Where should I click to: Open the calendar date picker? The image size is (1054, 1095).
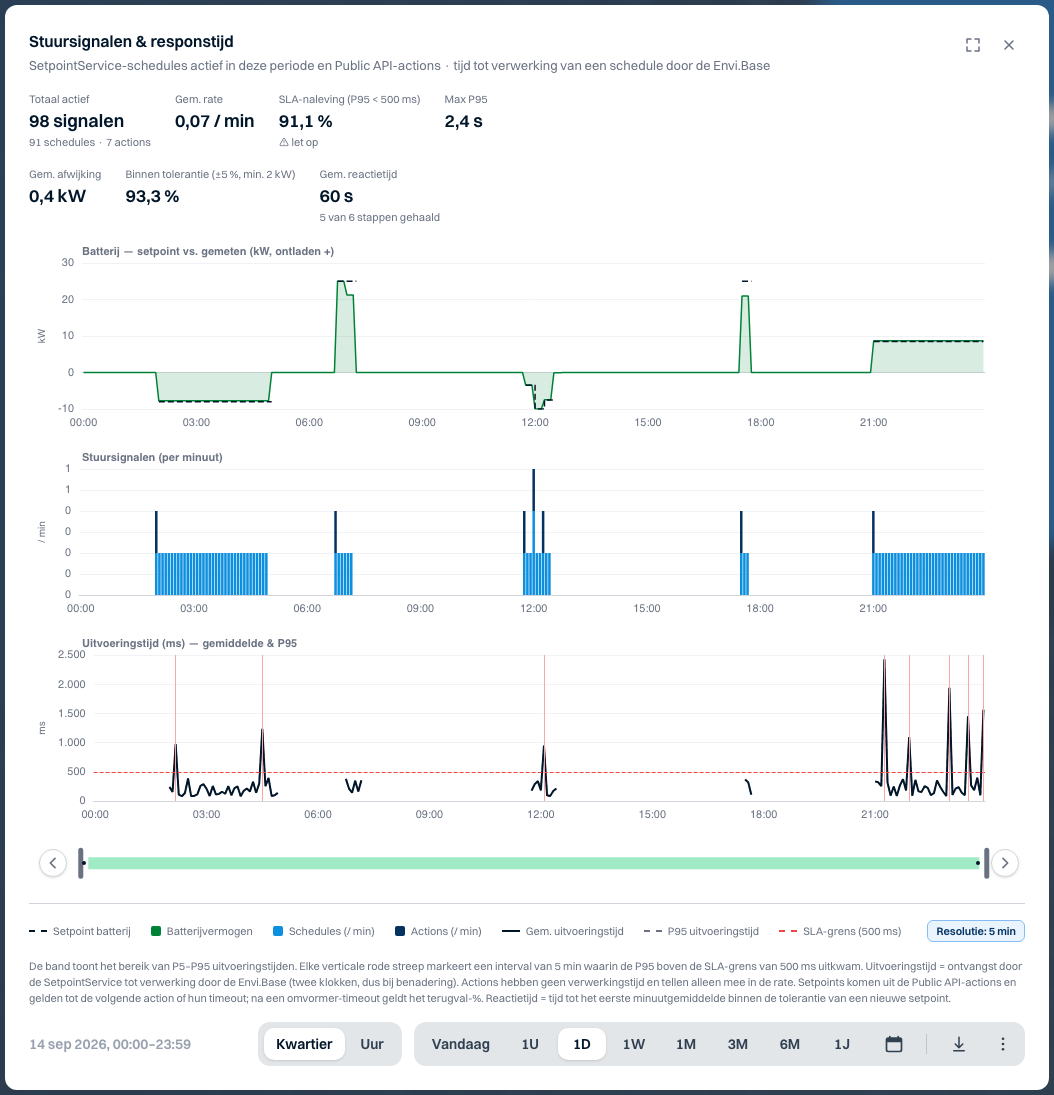(x=893, y=1044)
